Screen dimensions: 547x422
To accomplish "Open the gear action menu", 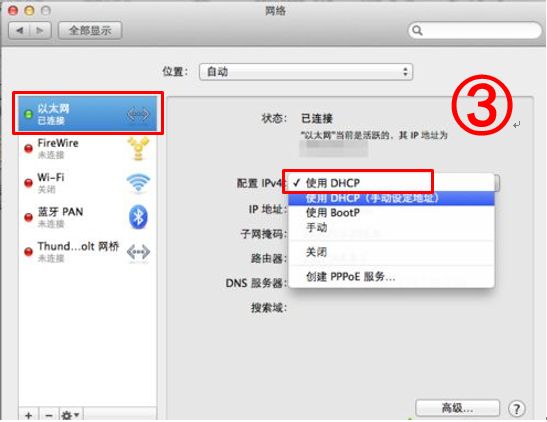I will tap(70, 415).
